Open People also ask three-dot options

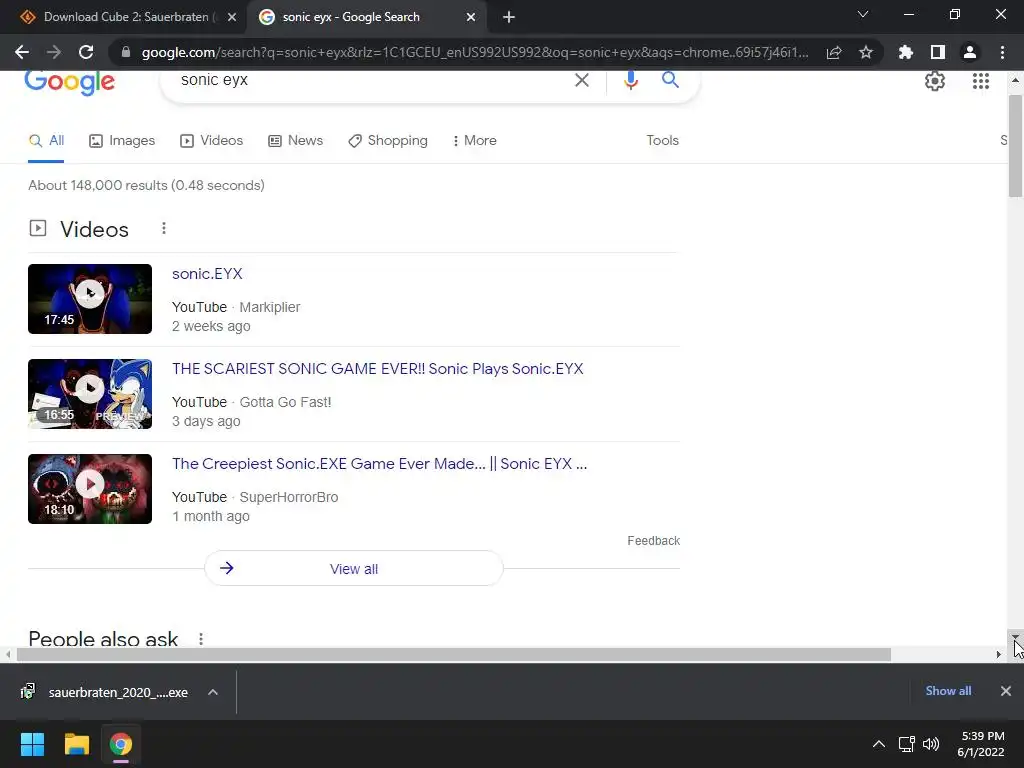tap(201, 639)
